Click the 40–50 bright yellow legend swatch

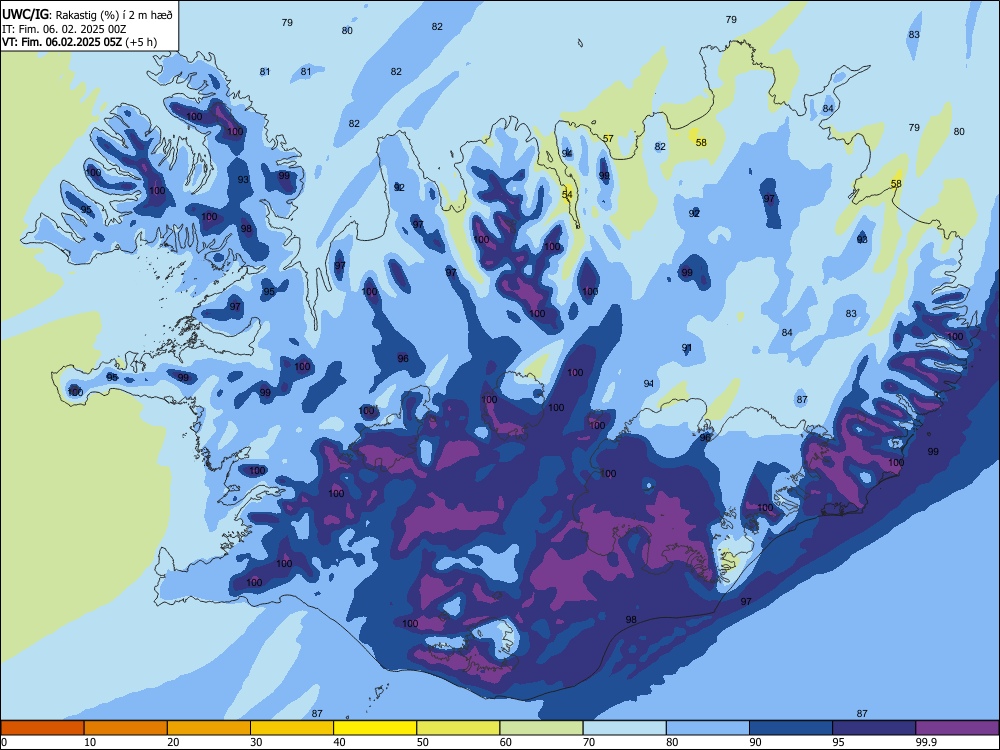click(x=375, y=728)
